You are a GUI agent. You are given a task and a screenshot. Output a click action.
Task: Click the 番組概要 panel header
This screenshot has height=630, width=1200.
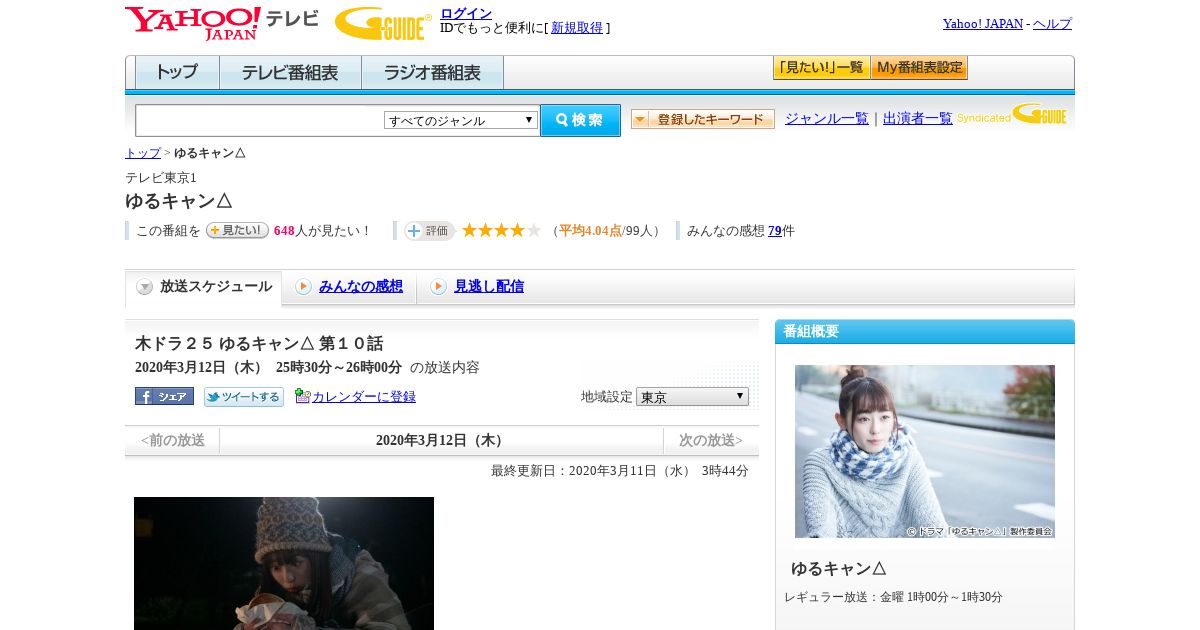point(925,332)
